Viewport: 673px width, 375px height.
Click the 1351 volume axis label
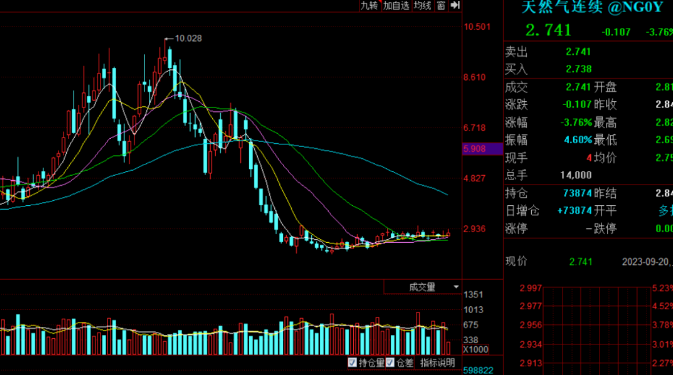pyautogui.click(x=473, y=295)
